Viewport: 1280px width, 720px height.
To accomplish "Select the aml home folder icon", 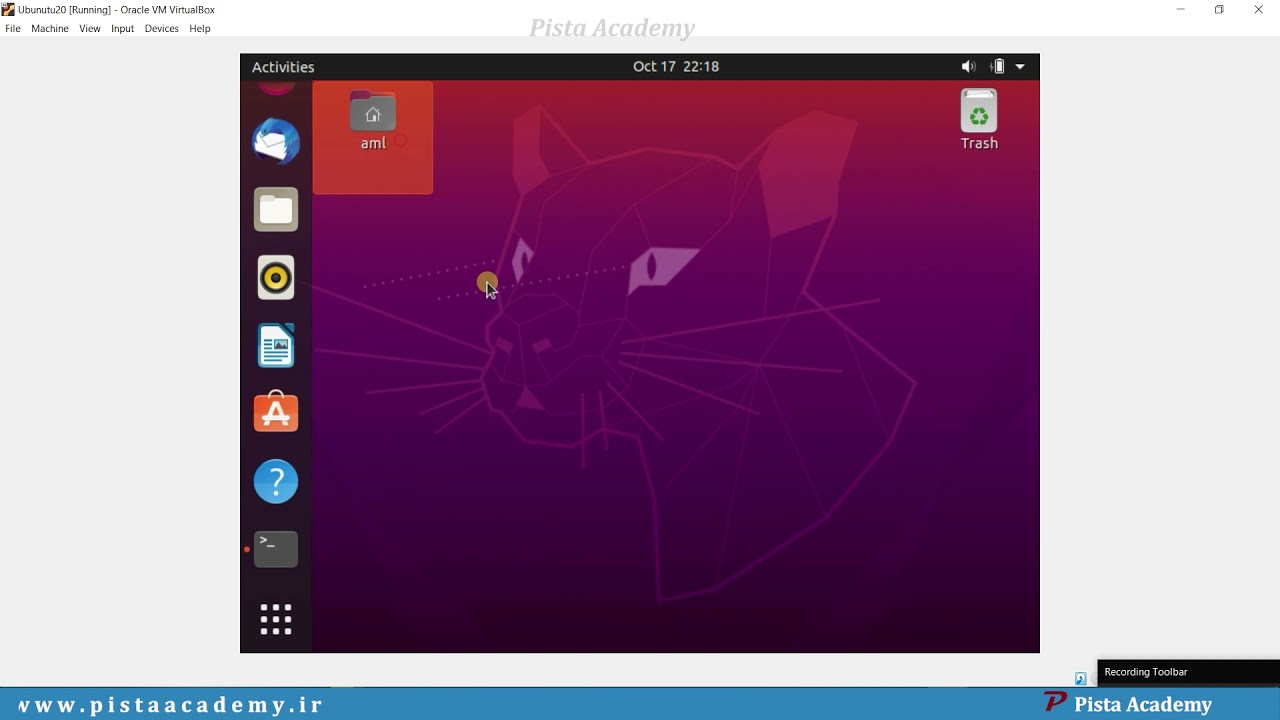I will coord(373,122).
